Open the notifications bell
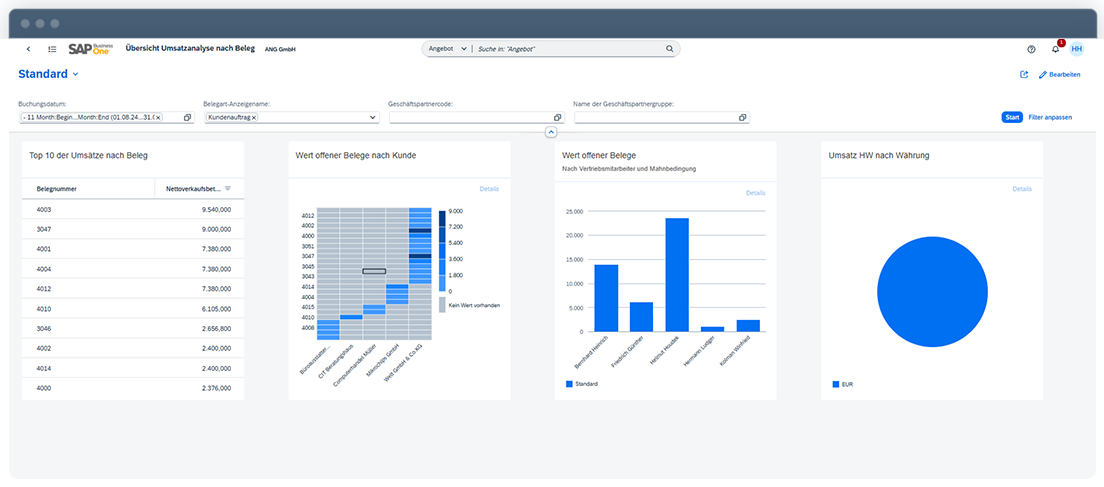1104x487 pixels. tap(1054, 49)
